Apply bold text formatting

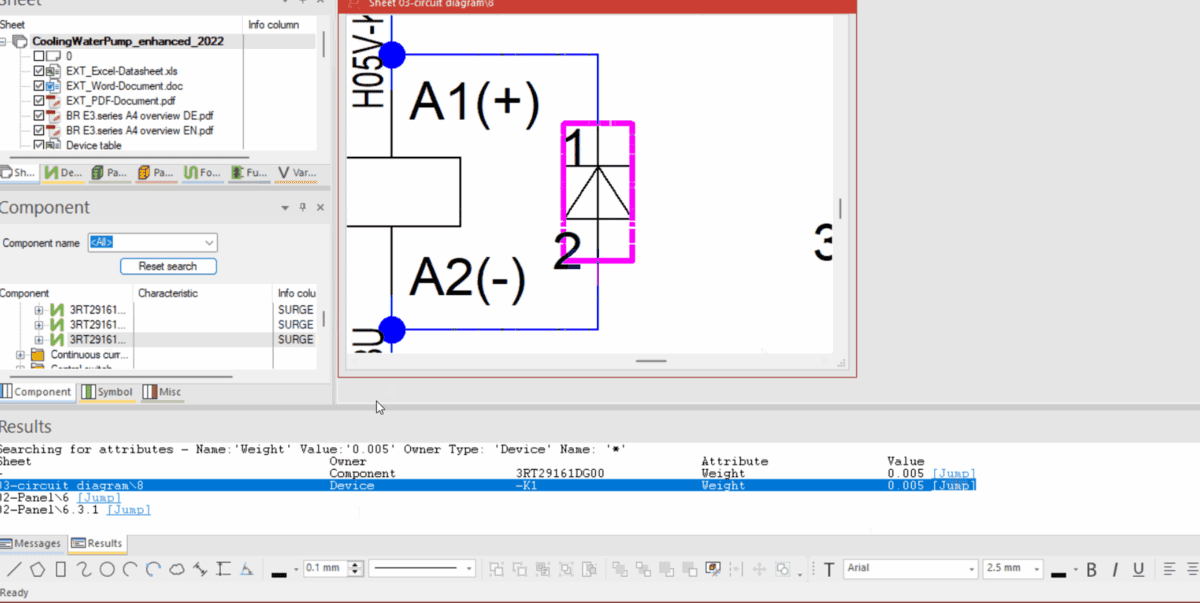point(1091,568)
